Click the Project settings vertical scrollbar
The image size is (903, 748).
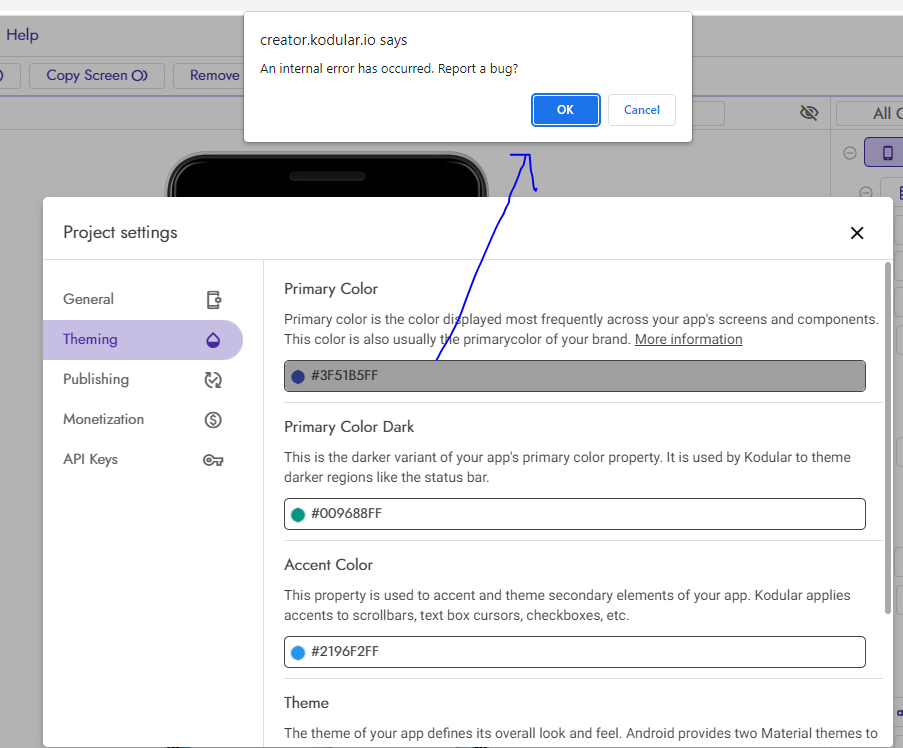click(887, 438)
